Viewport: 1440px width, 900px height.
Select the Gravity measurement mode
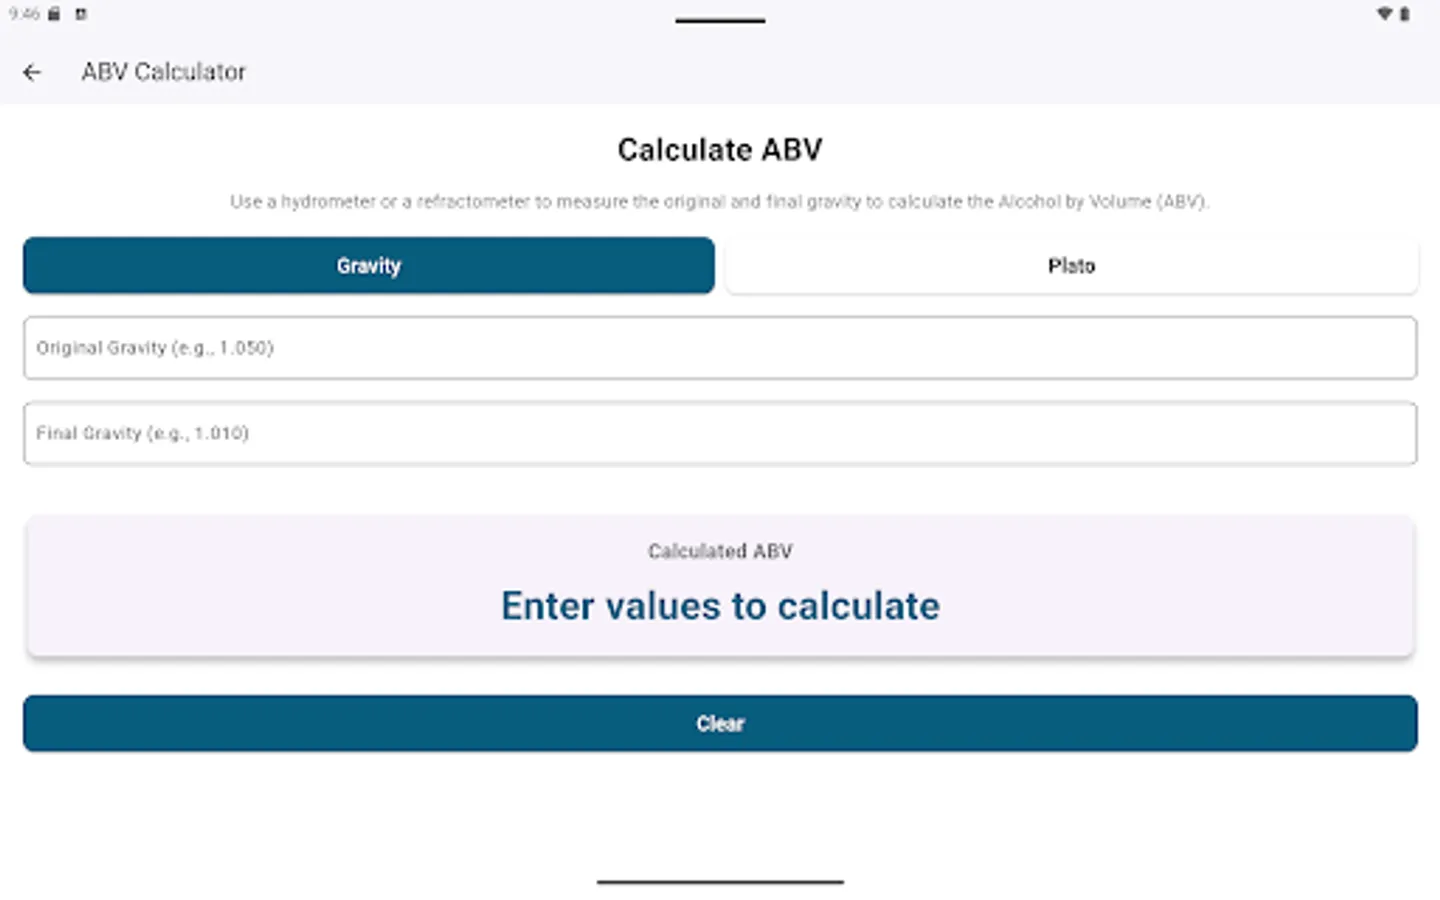[x=368, y=265]
